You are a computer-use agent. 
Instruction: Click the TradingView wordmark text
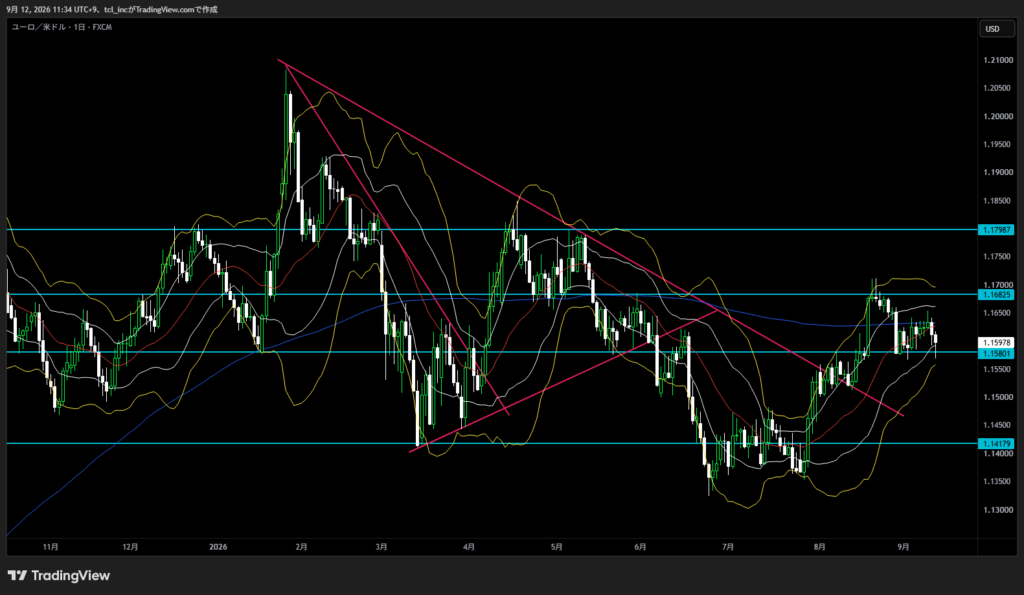pos(71,575)
